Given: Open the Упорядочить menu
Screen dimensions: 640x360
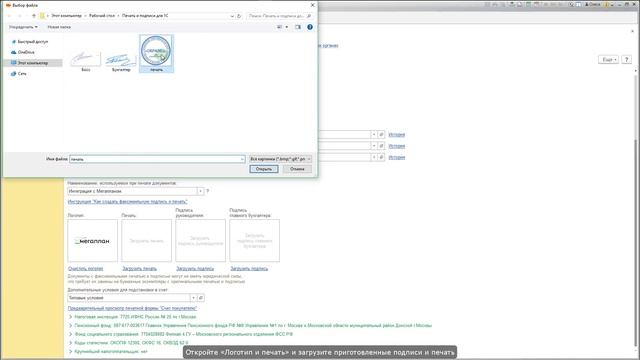Looking at the screenshot, I should [23, 27].
